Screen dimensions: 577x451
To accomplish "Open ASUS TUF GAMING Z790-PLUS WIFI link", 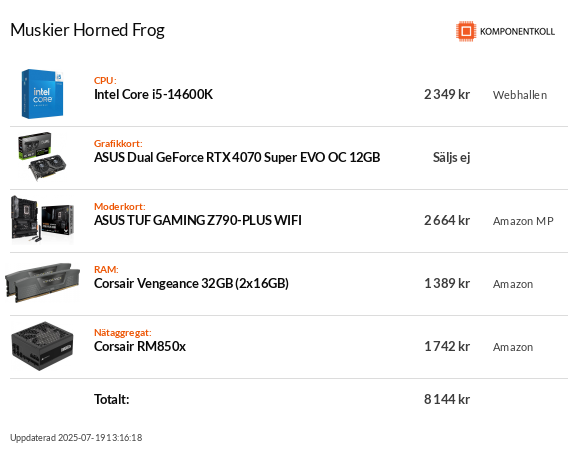I will pos(198,220).
